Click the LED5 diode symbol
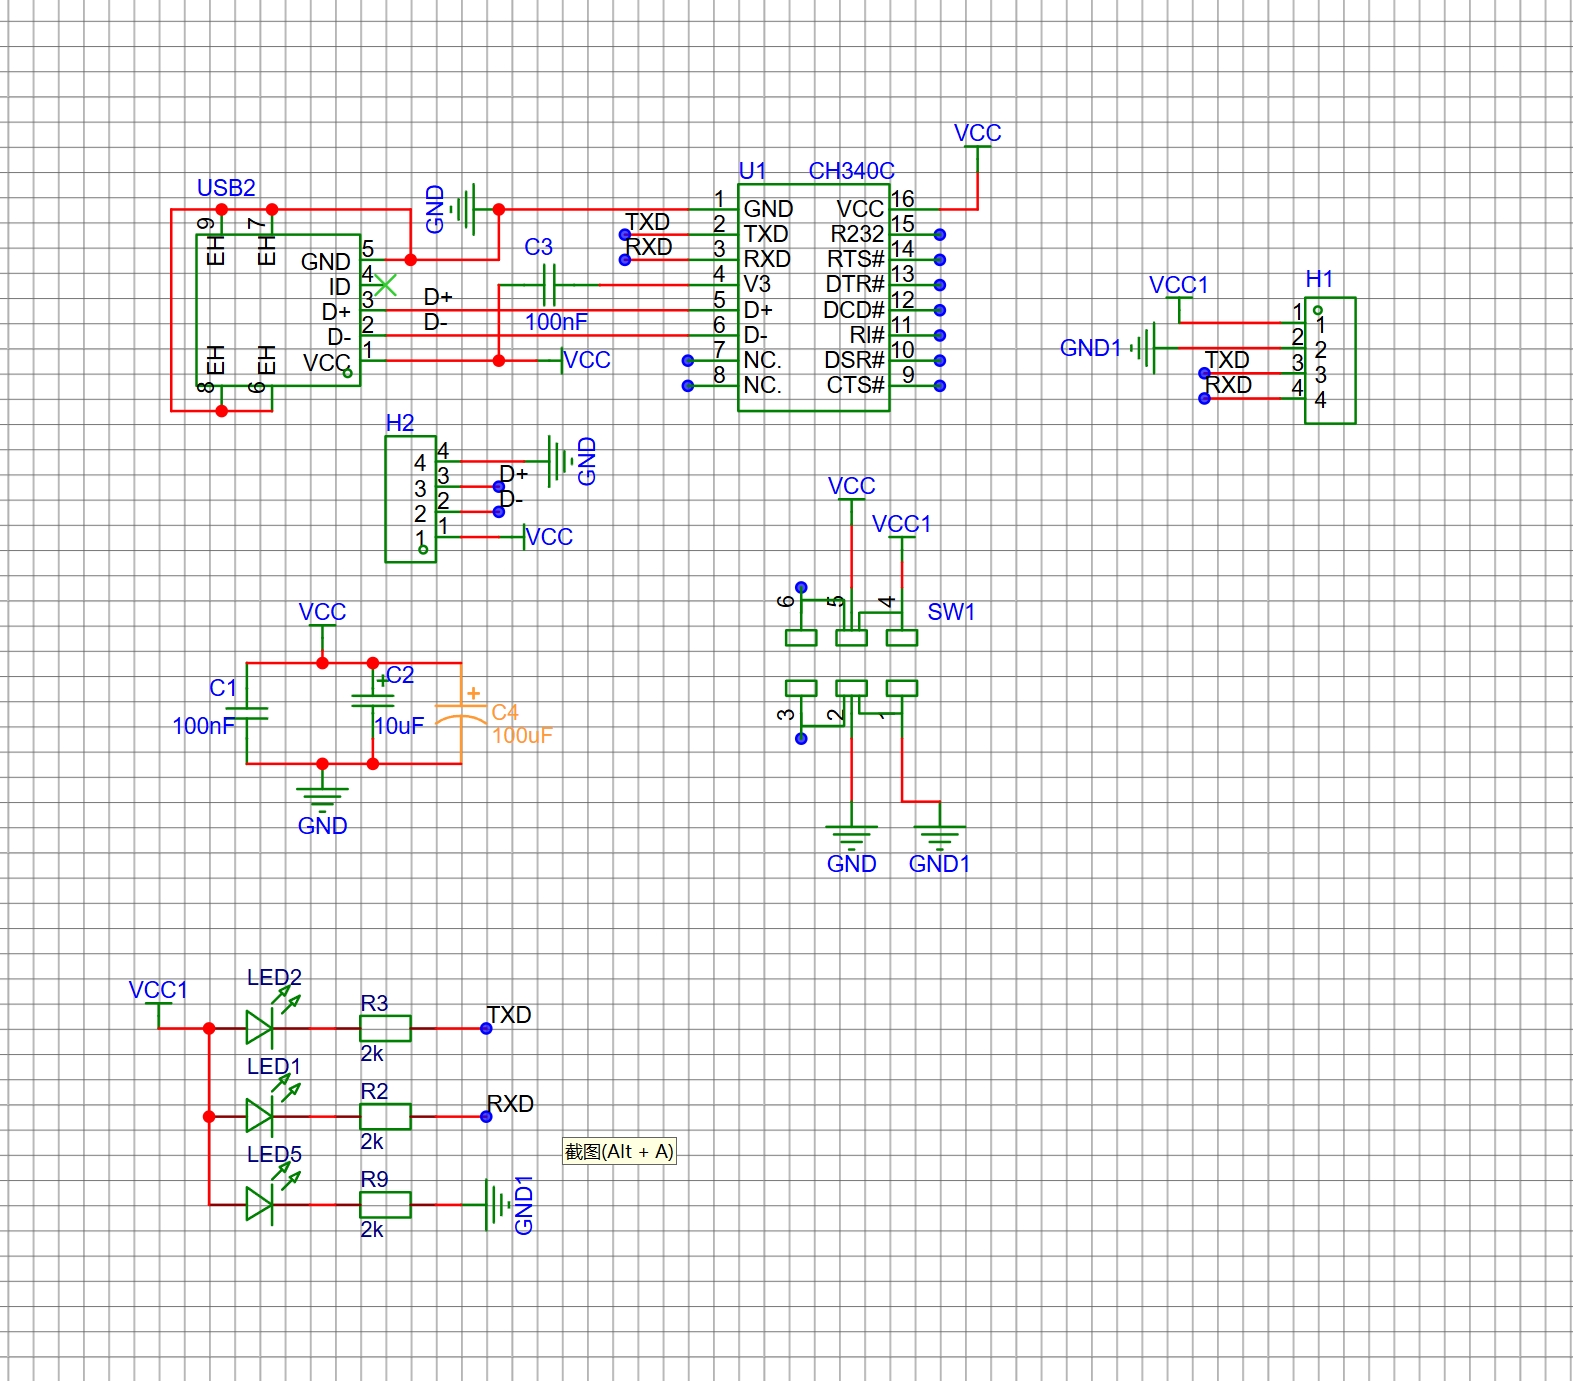Screen dimensions: 1573x1381 [260, 1204]
